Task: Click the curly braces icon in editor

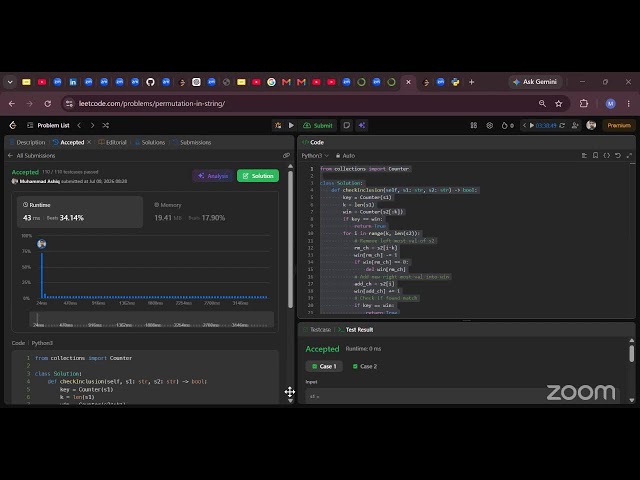Action: (x=607, y=156)
